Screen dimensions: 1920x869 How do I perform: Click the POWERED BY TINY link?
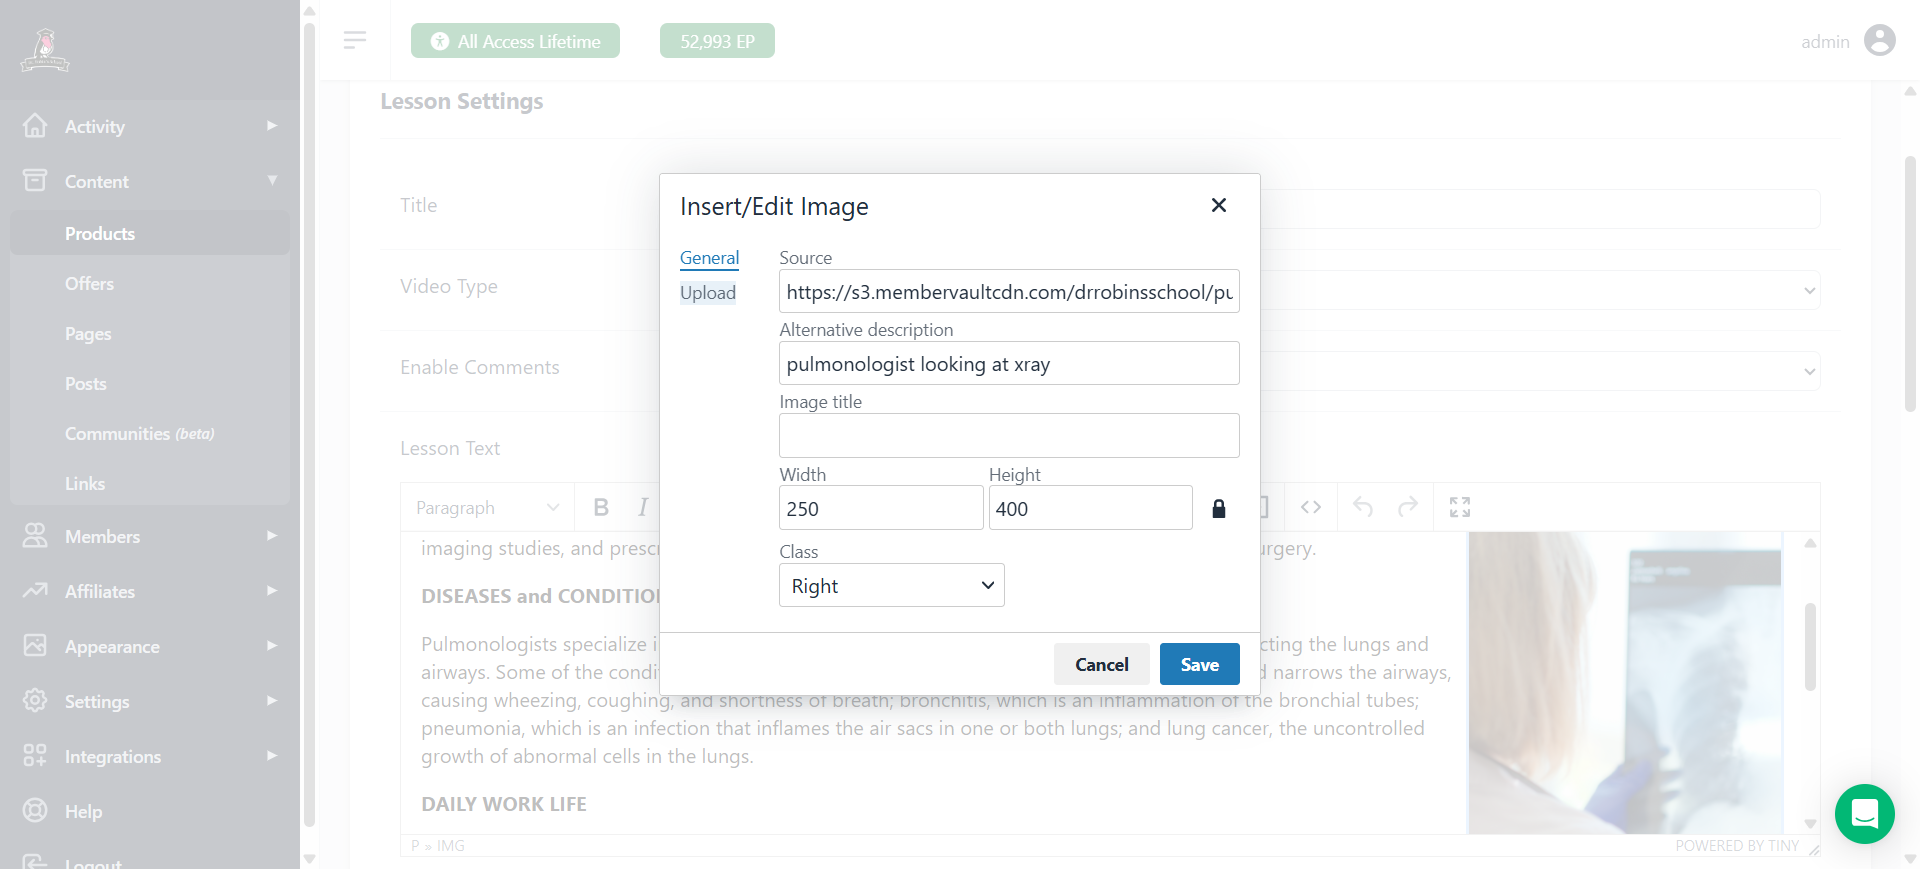[1737, 846]
